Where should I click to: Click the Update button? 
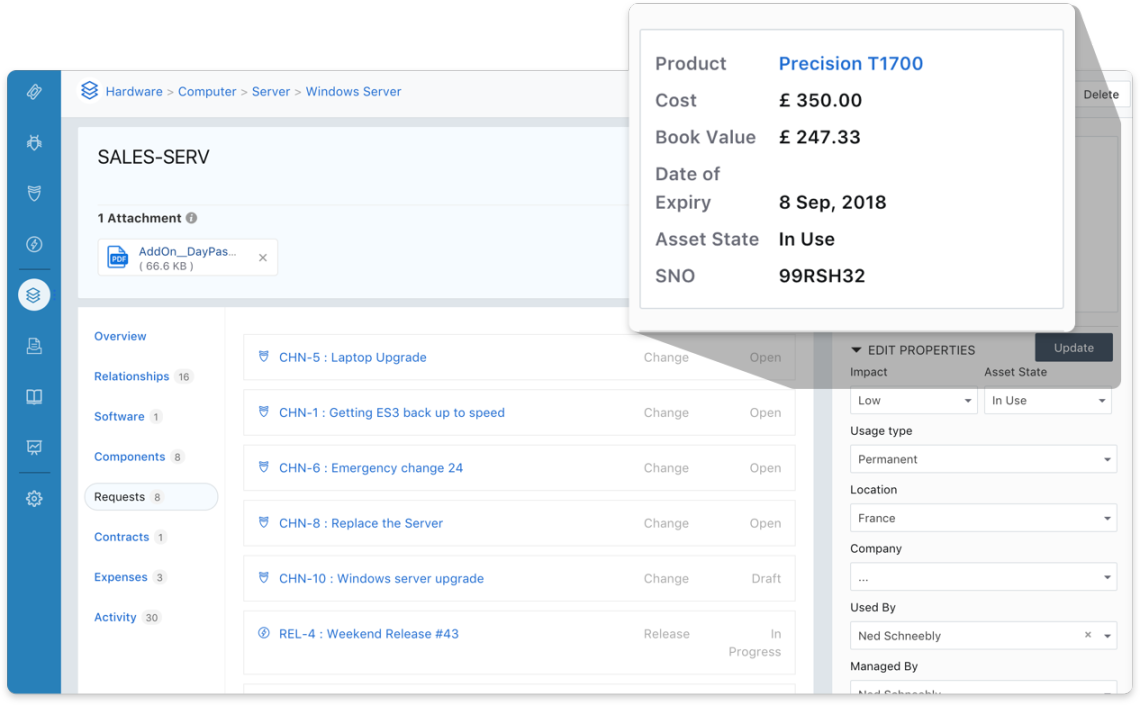(x=1073, y=348)
